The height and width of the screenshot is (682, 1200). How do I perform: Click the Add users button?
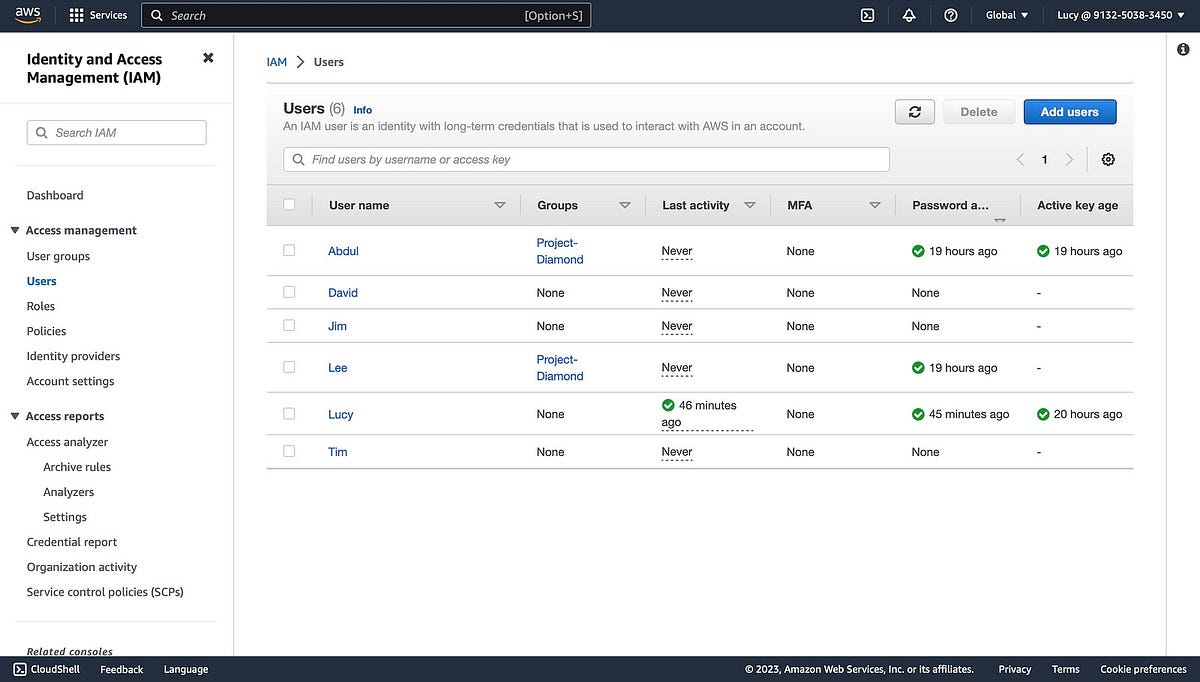(x=1069, y=112)
